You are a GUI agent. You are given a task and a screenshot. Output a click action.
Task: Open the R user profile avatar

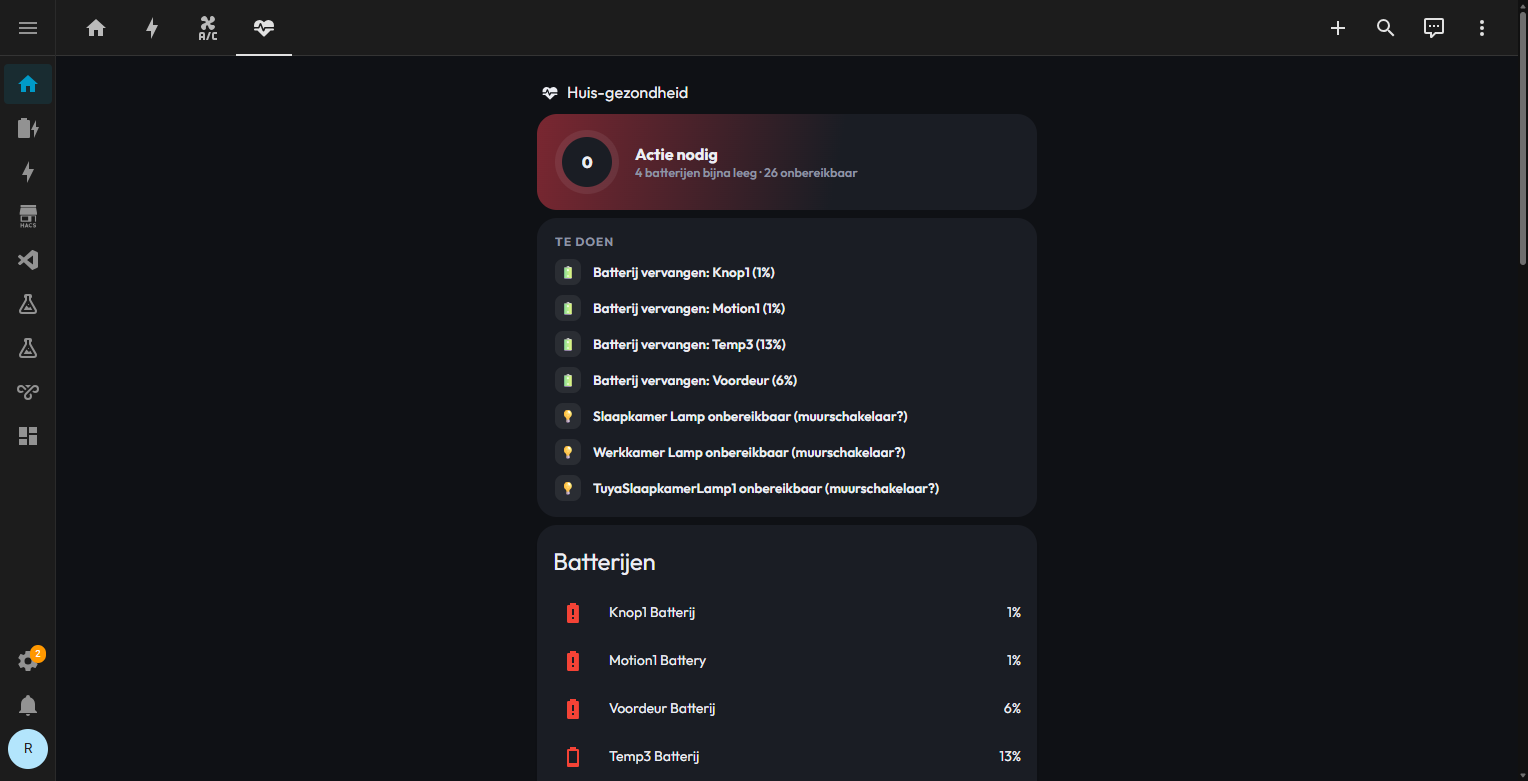[28, 748]
